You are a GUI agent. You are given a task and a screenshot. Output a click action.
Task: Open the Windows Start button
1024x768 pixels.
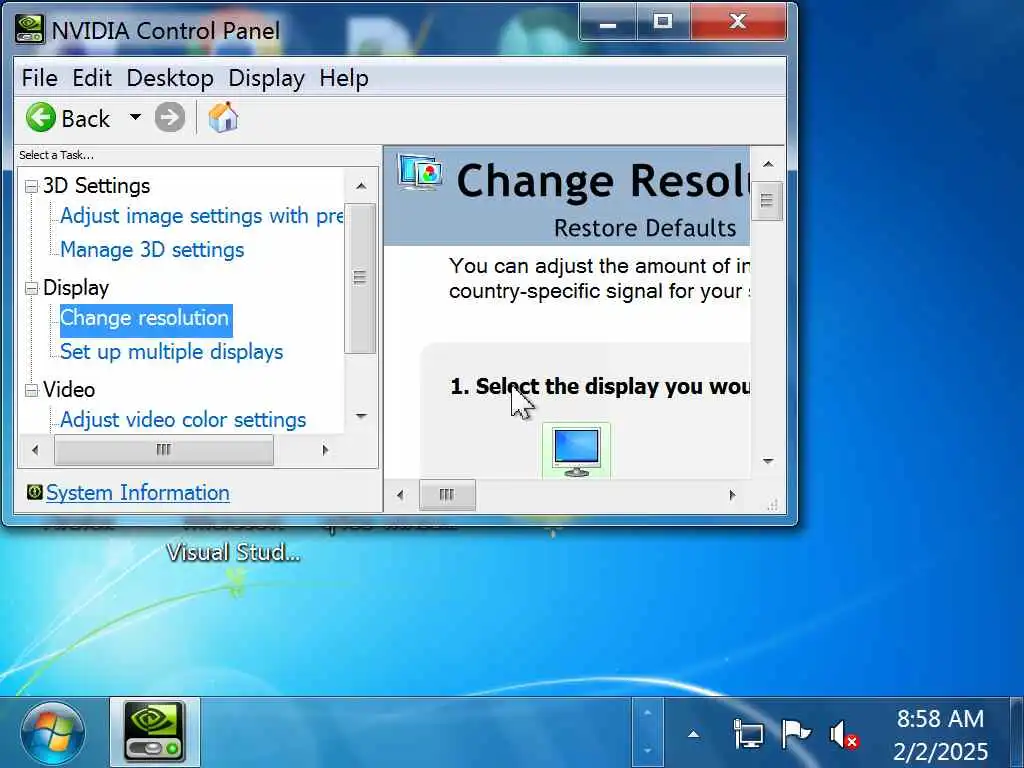[x=52, y=733]
